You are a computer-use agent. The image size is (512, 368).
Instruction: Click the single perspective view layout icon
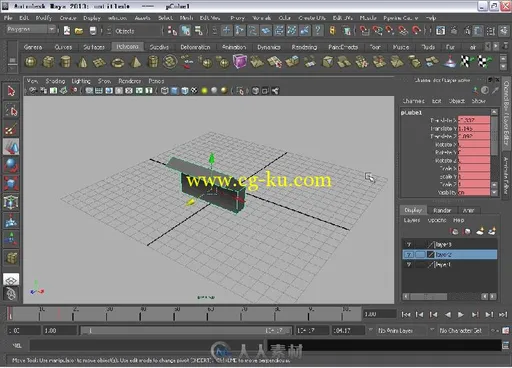(11, 279)
